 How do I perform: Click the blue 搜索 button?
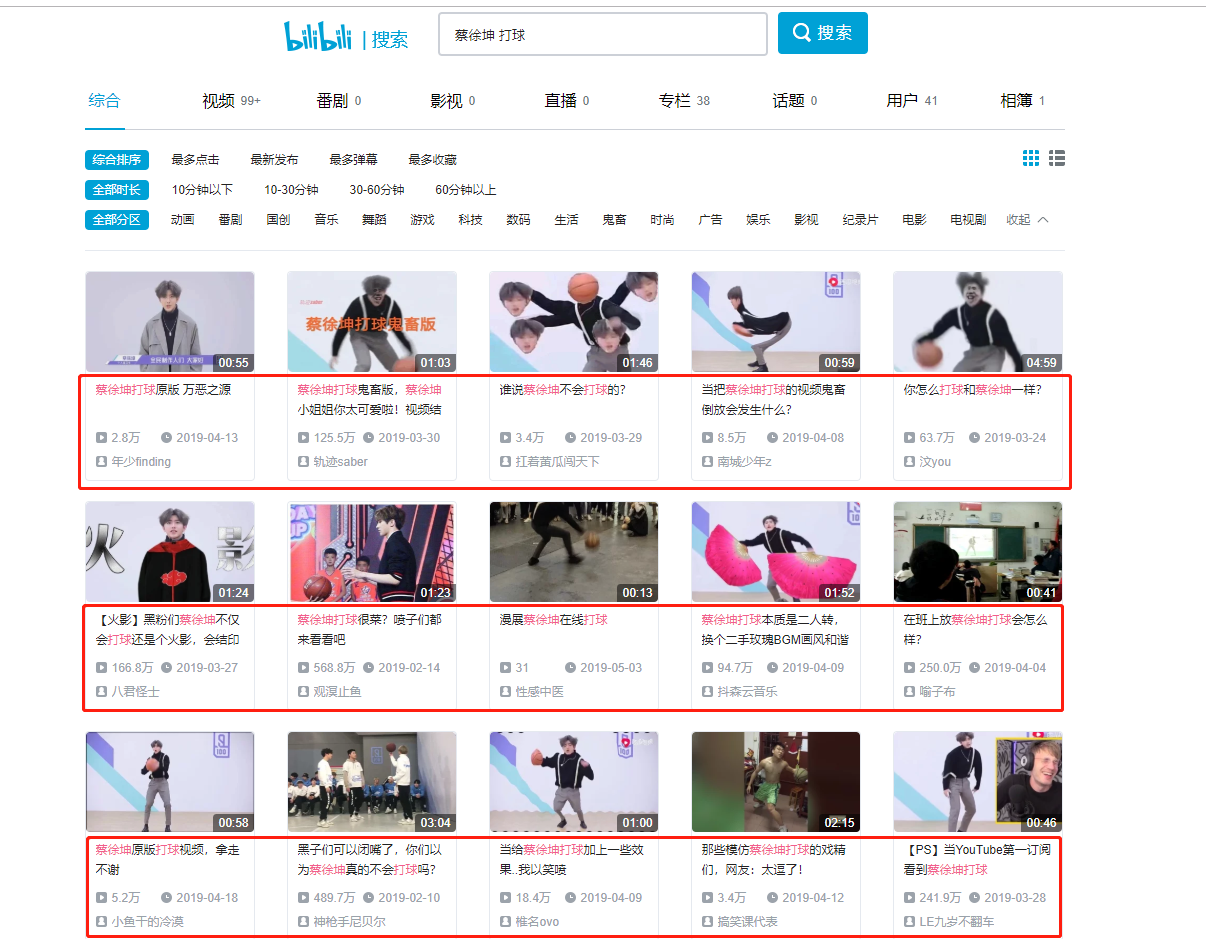(x=823, y=33)
